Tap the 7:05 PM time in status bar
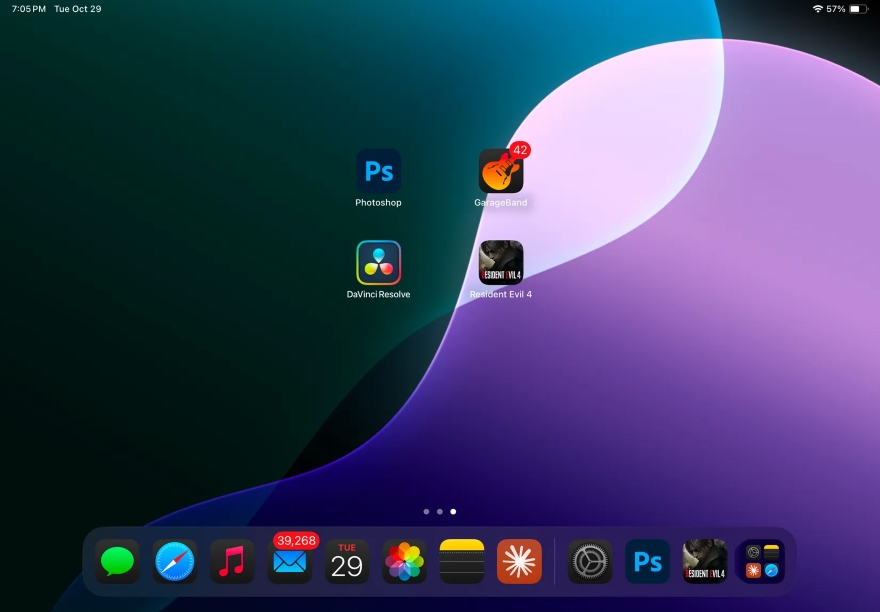The height and width of the screenshot is (612, 880). [29, 9]
